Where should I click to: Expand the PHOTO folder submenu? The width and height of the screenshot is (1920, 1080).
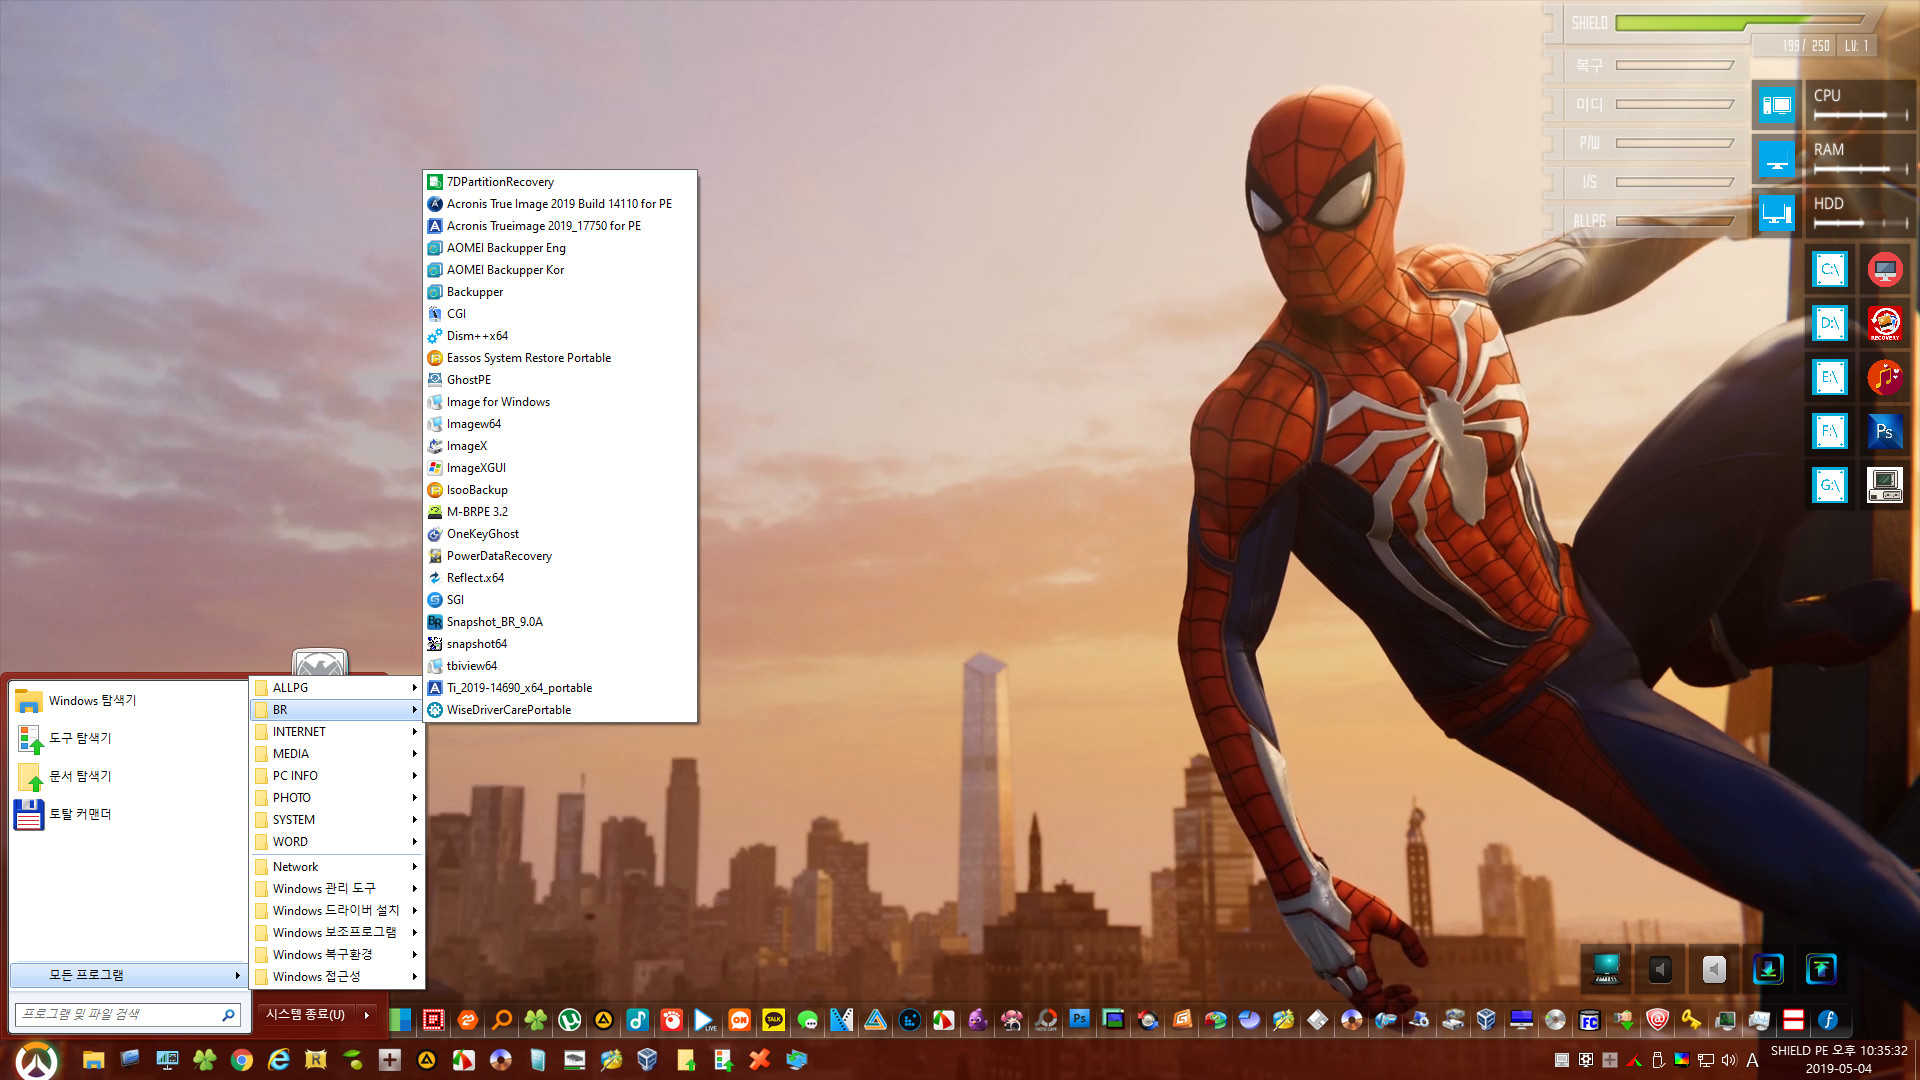pos(336,797)
